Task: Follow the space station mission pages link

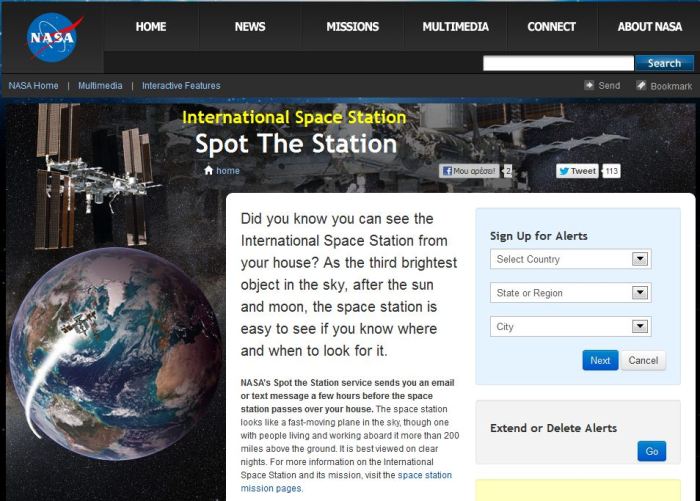Action: [425, 476]
